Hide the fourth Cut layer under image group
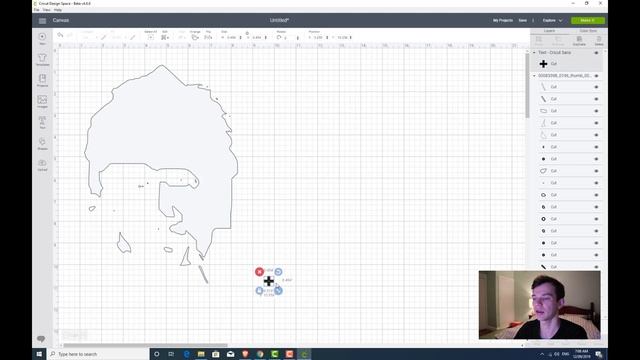This screenshot has width=640, height=360. click(596, 123)
